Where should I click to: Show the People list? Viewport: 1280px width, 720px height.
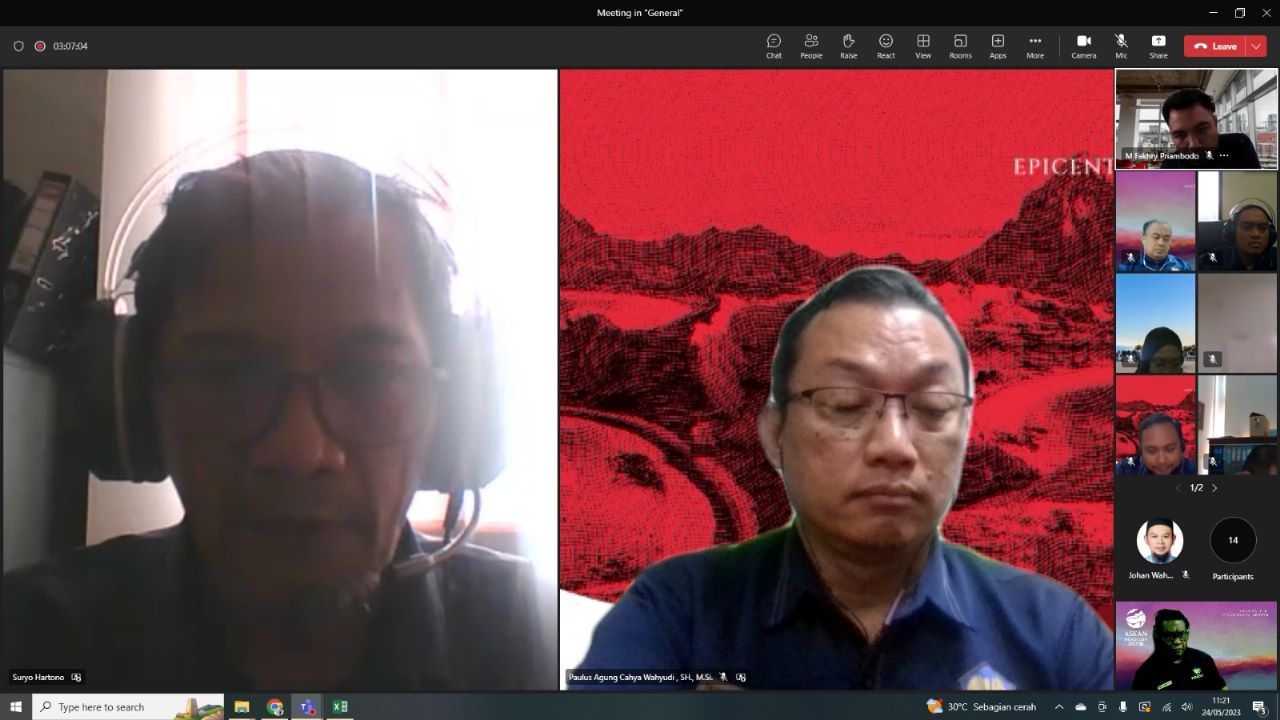tap(811, 46)
